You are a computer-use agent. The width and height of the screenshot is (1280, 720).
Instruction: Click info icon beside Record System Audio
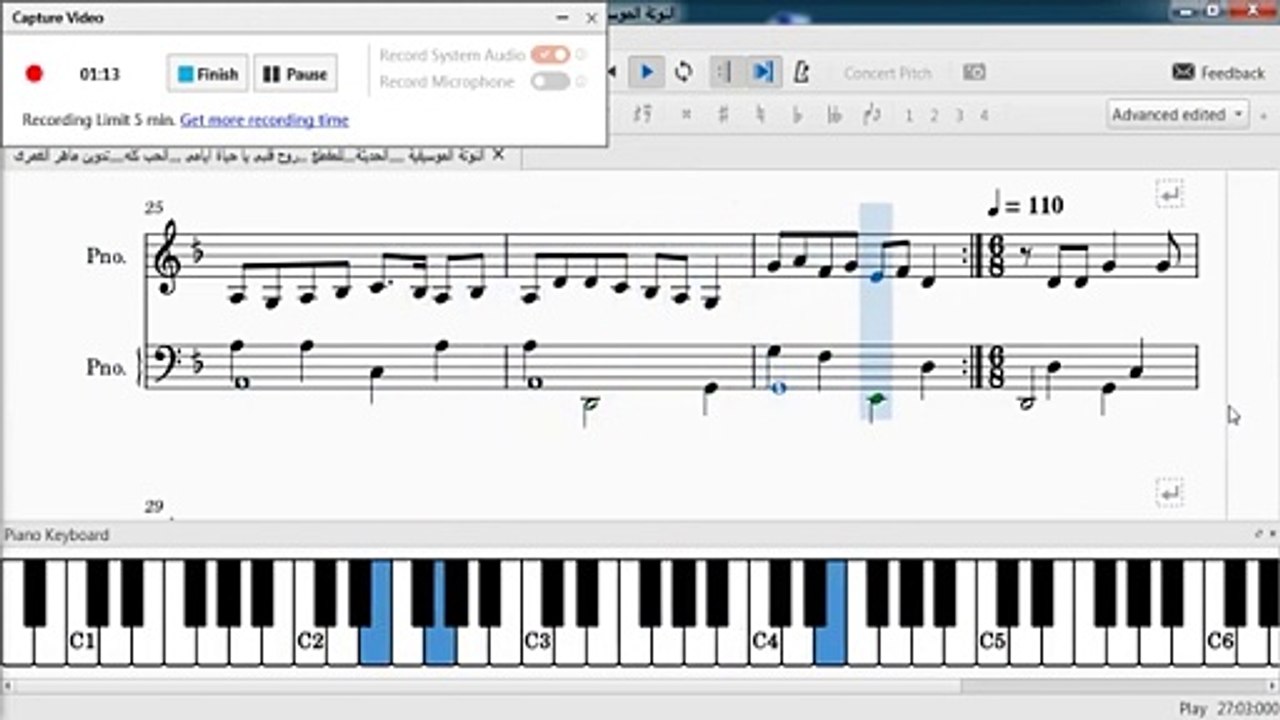click(x=582, y=55)
